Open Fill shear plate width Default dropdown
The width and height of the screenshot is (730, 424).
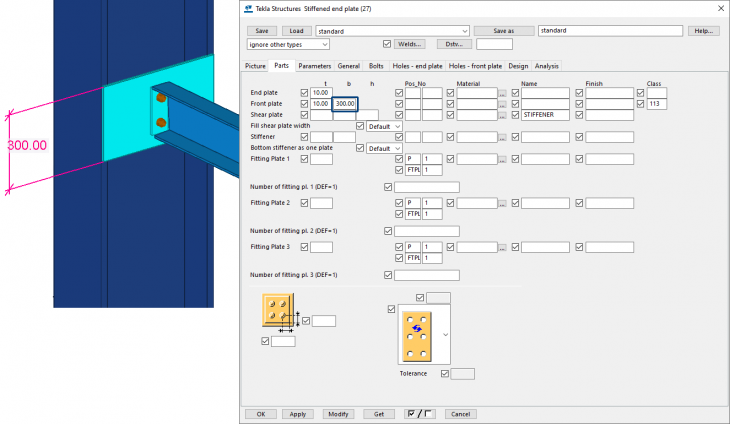pos(384,127)
